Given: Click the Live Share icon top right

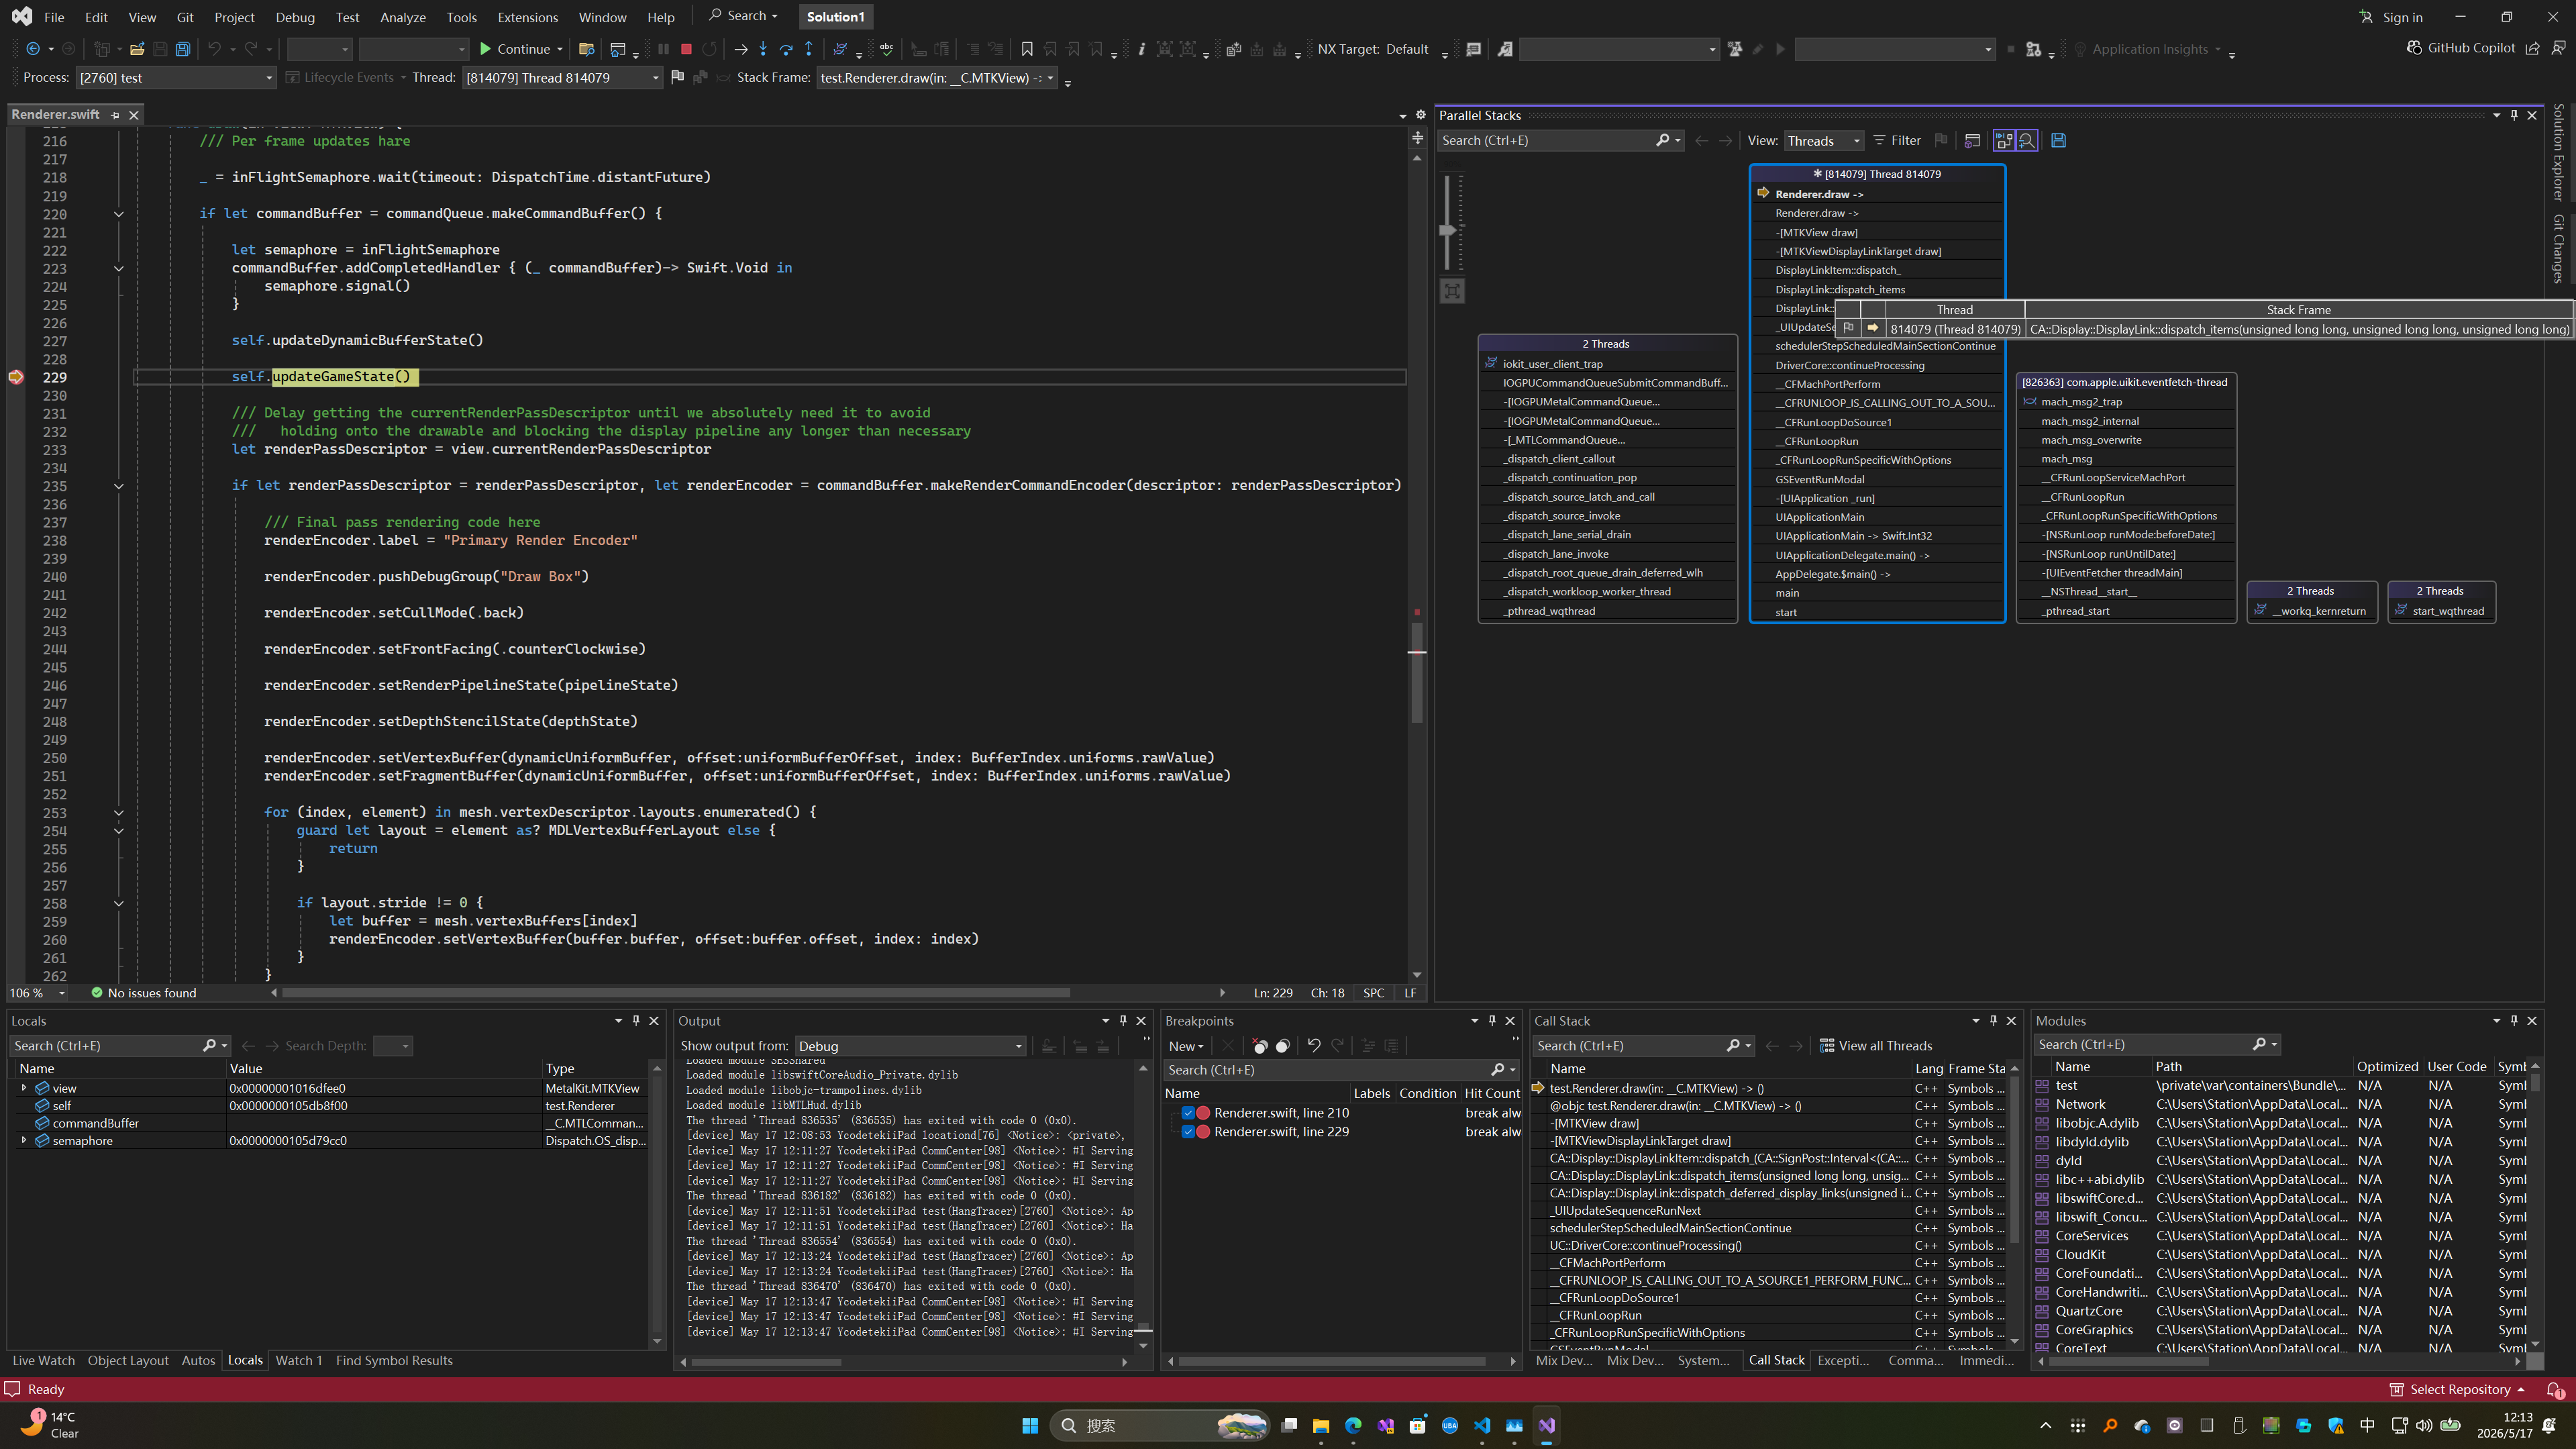Looking at the screenshot, I should pyautogui.click(x=2533, y=48).
